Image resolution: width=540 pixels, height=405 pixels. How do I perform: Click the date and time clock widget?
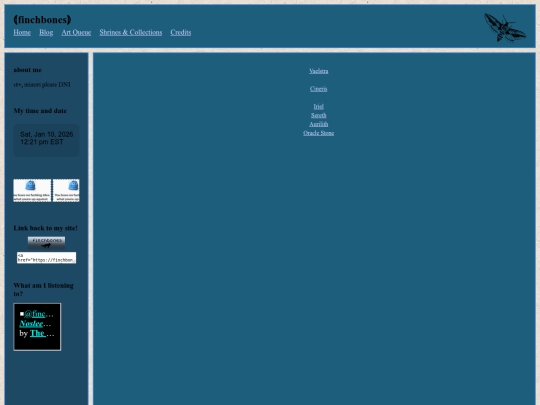pos(46,140)
